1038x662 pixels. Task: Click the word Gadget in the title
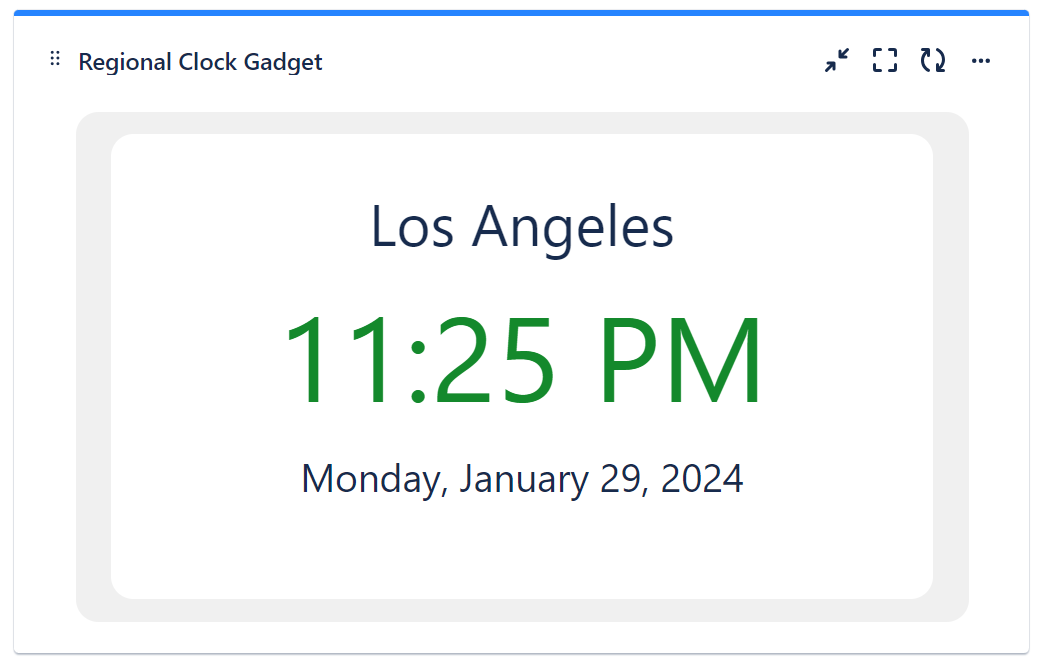282,63
